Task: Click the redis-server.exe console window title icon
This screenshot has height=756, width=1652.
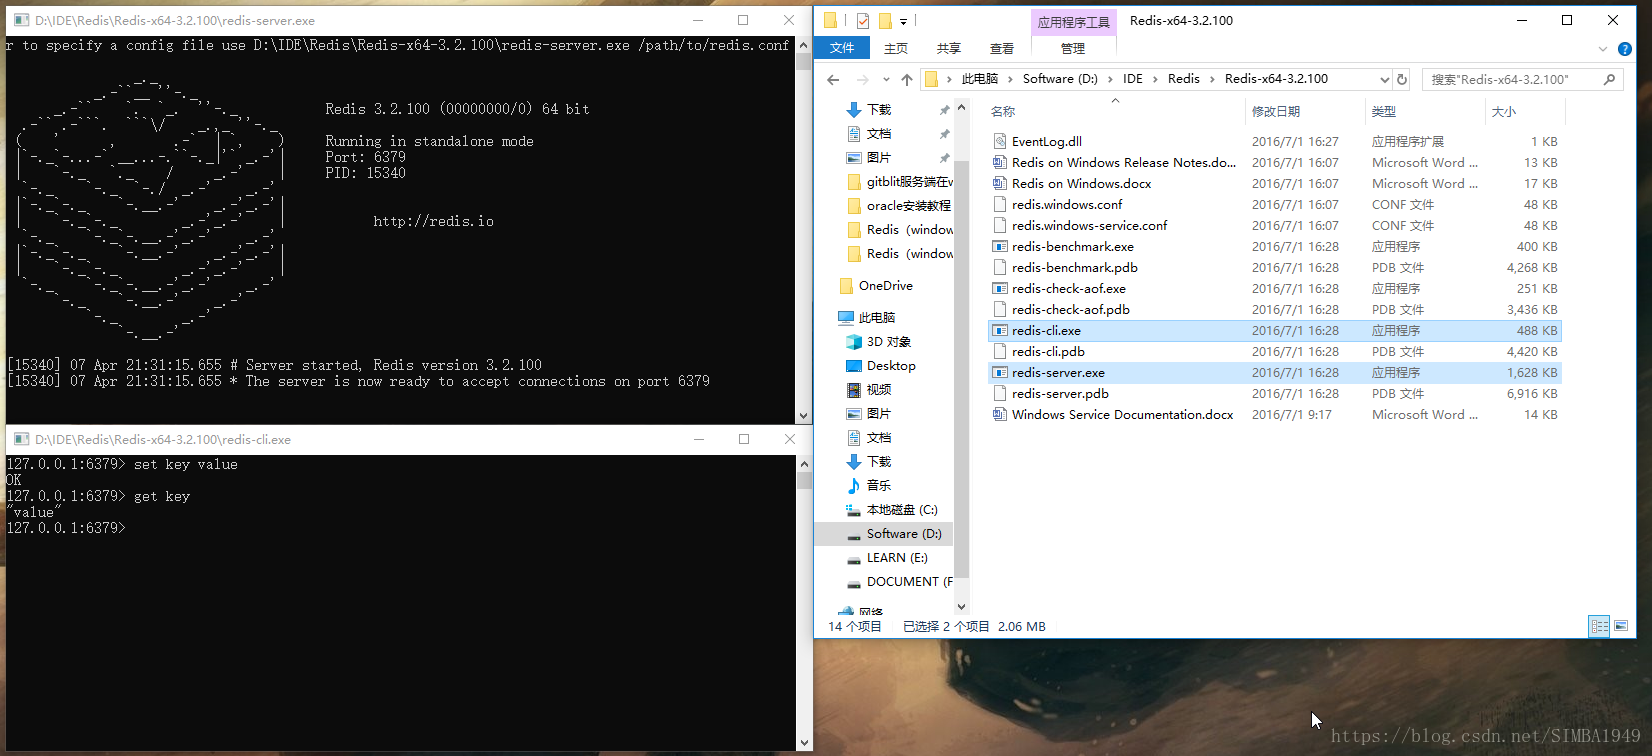Action: coord(21,20)
